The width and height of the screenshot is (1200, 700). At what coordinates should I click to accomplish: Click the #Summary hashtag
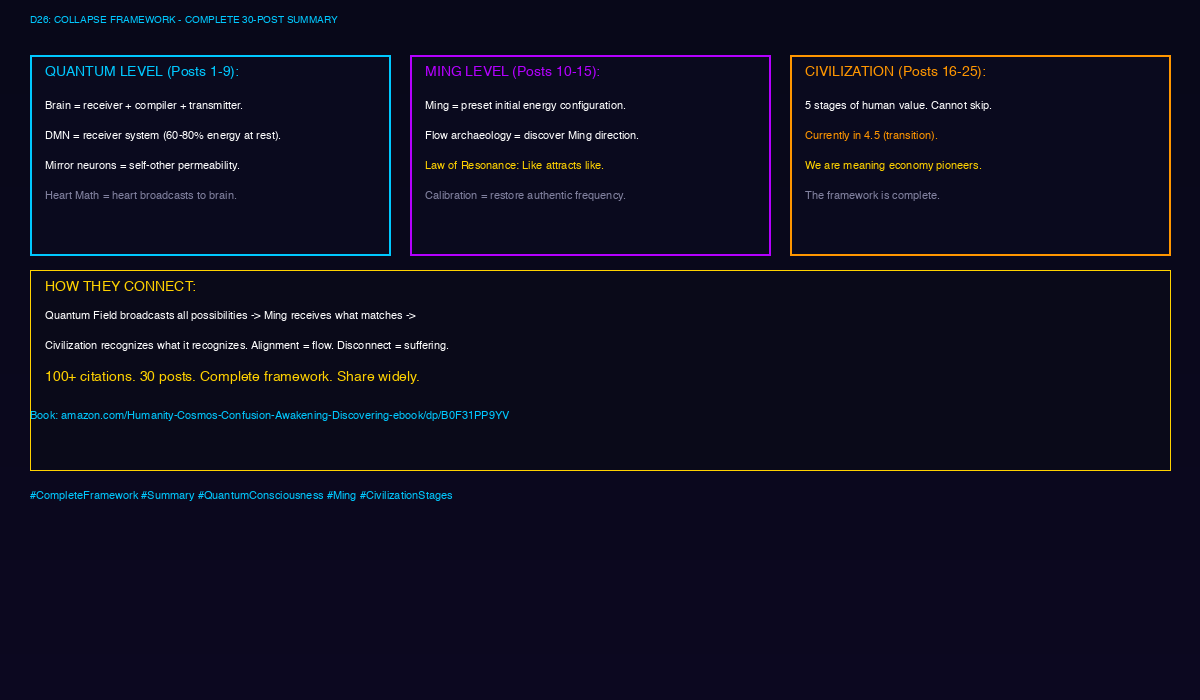168,495
